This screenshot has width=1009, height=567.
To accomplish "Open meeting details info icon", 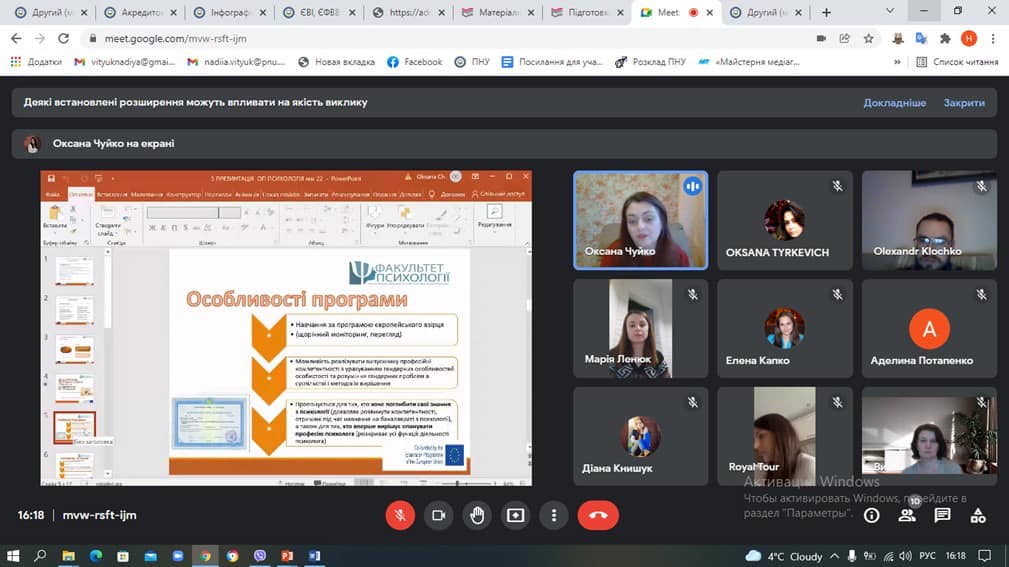I will click(x=872, y=515).
